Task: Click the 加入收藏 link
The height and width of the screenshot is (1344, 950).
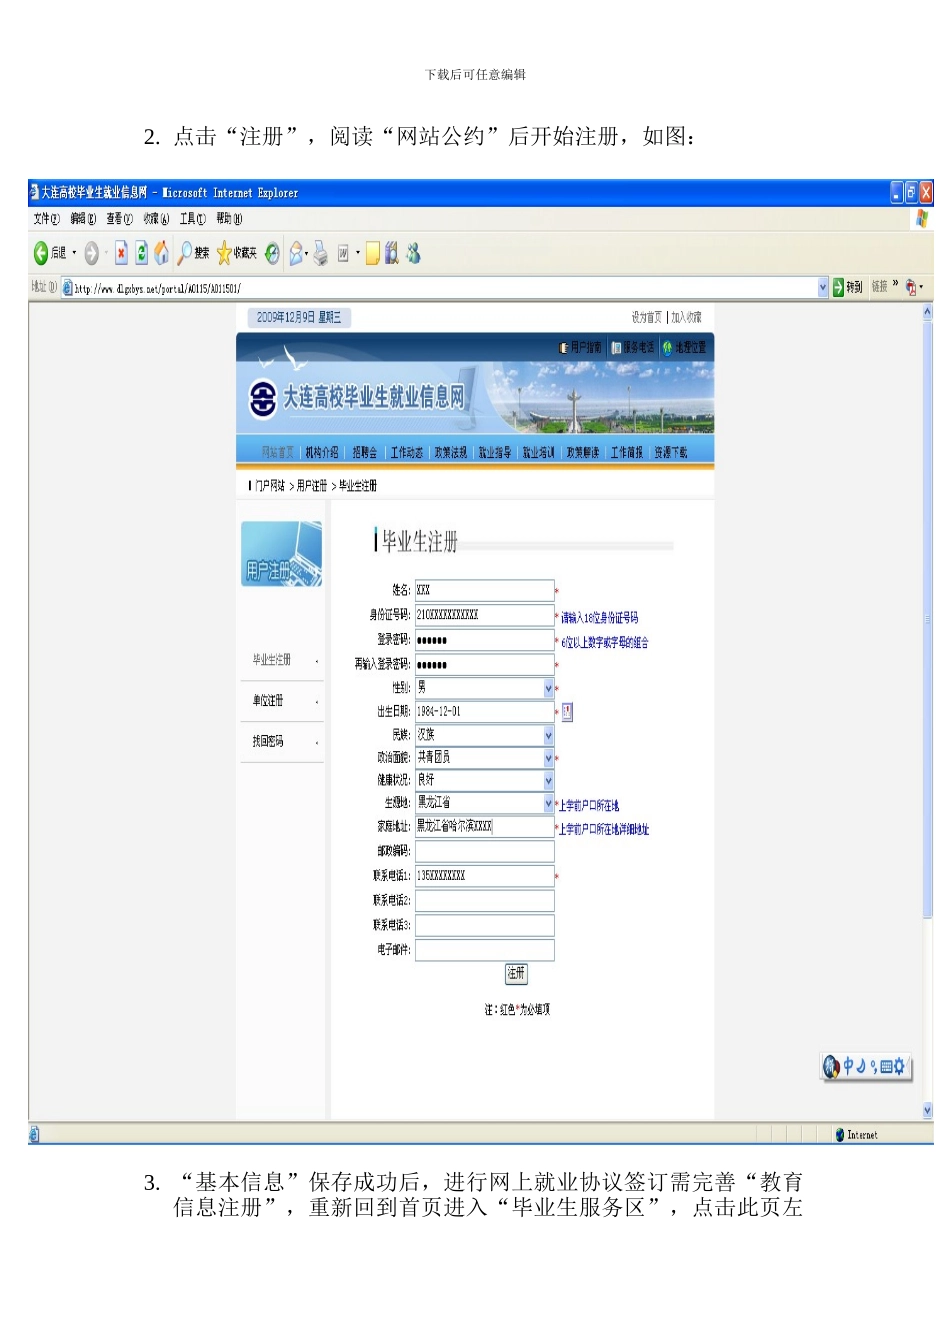Action: (686, 317)
